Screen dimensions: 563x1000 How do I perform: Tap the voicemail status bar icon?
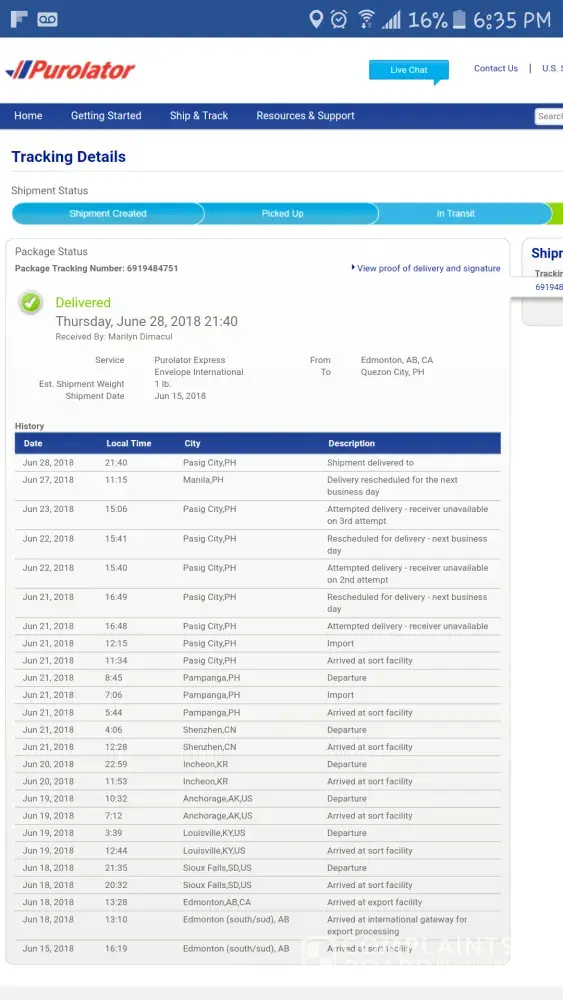tap(47, 20)
